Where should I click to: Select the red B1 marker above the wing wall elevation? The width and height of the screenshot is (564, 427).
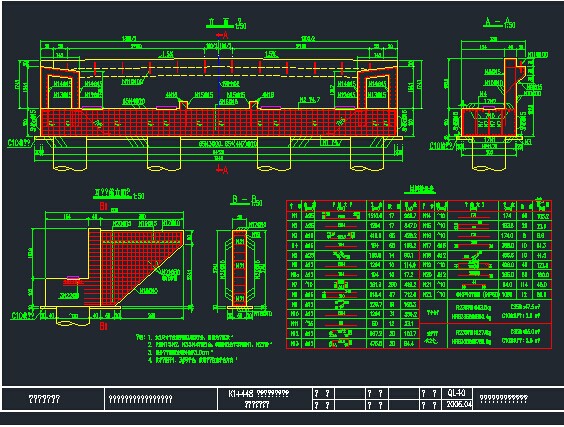click(104, 206)
